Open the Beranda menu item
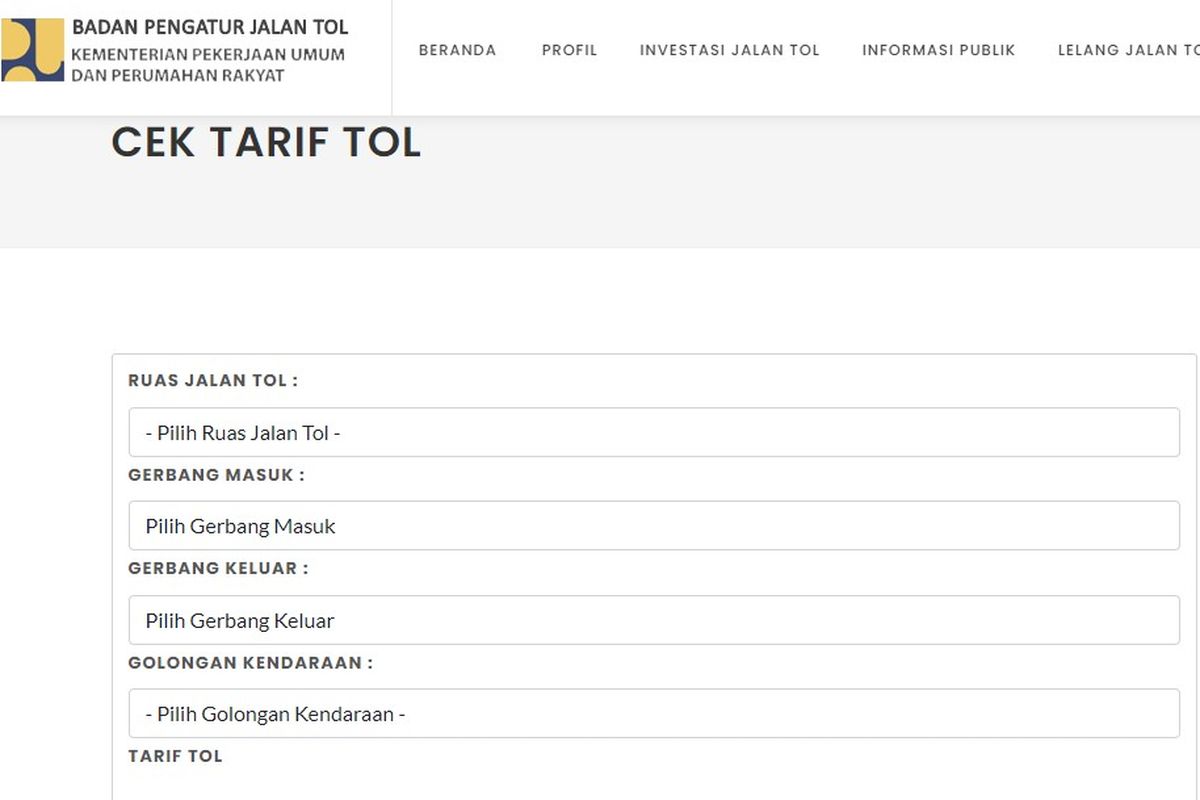 pos(458,50)
